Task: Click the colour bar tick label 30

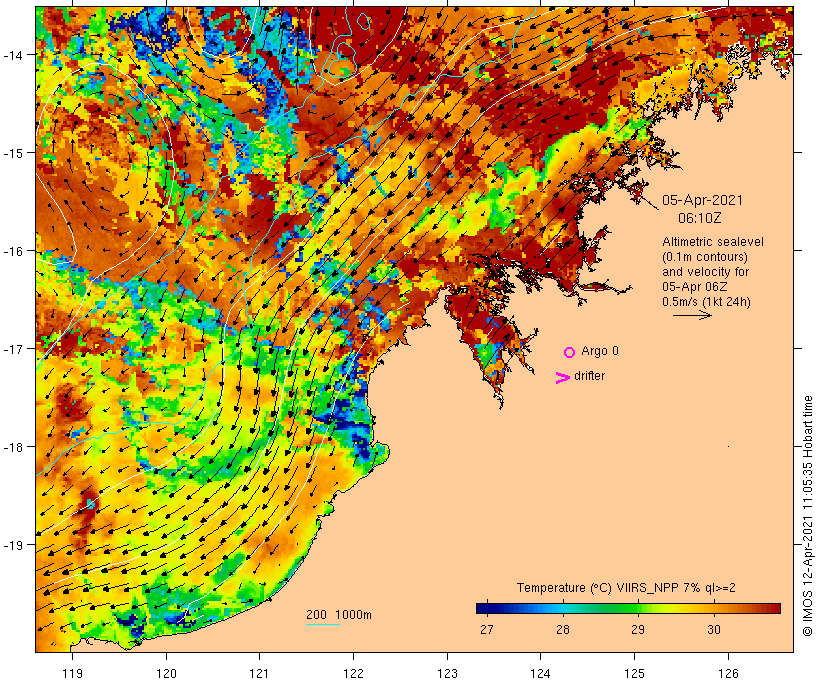Action: pyautogui.click(x=714, y=630)
